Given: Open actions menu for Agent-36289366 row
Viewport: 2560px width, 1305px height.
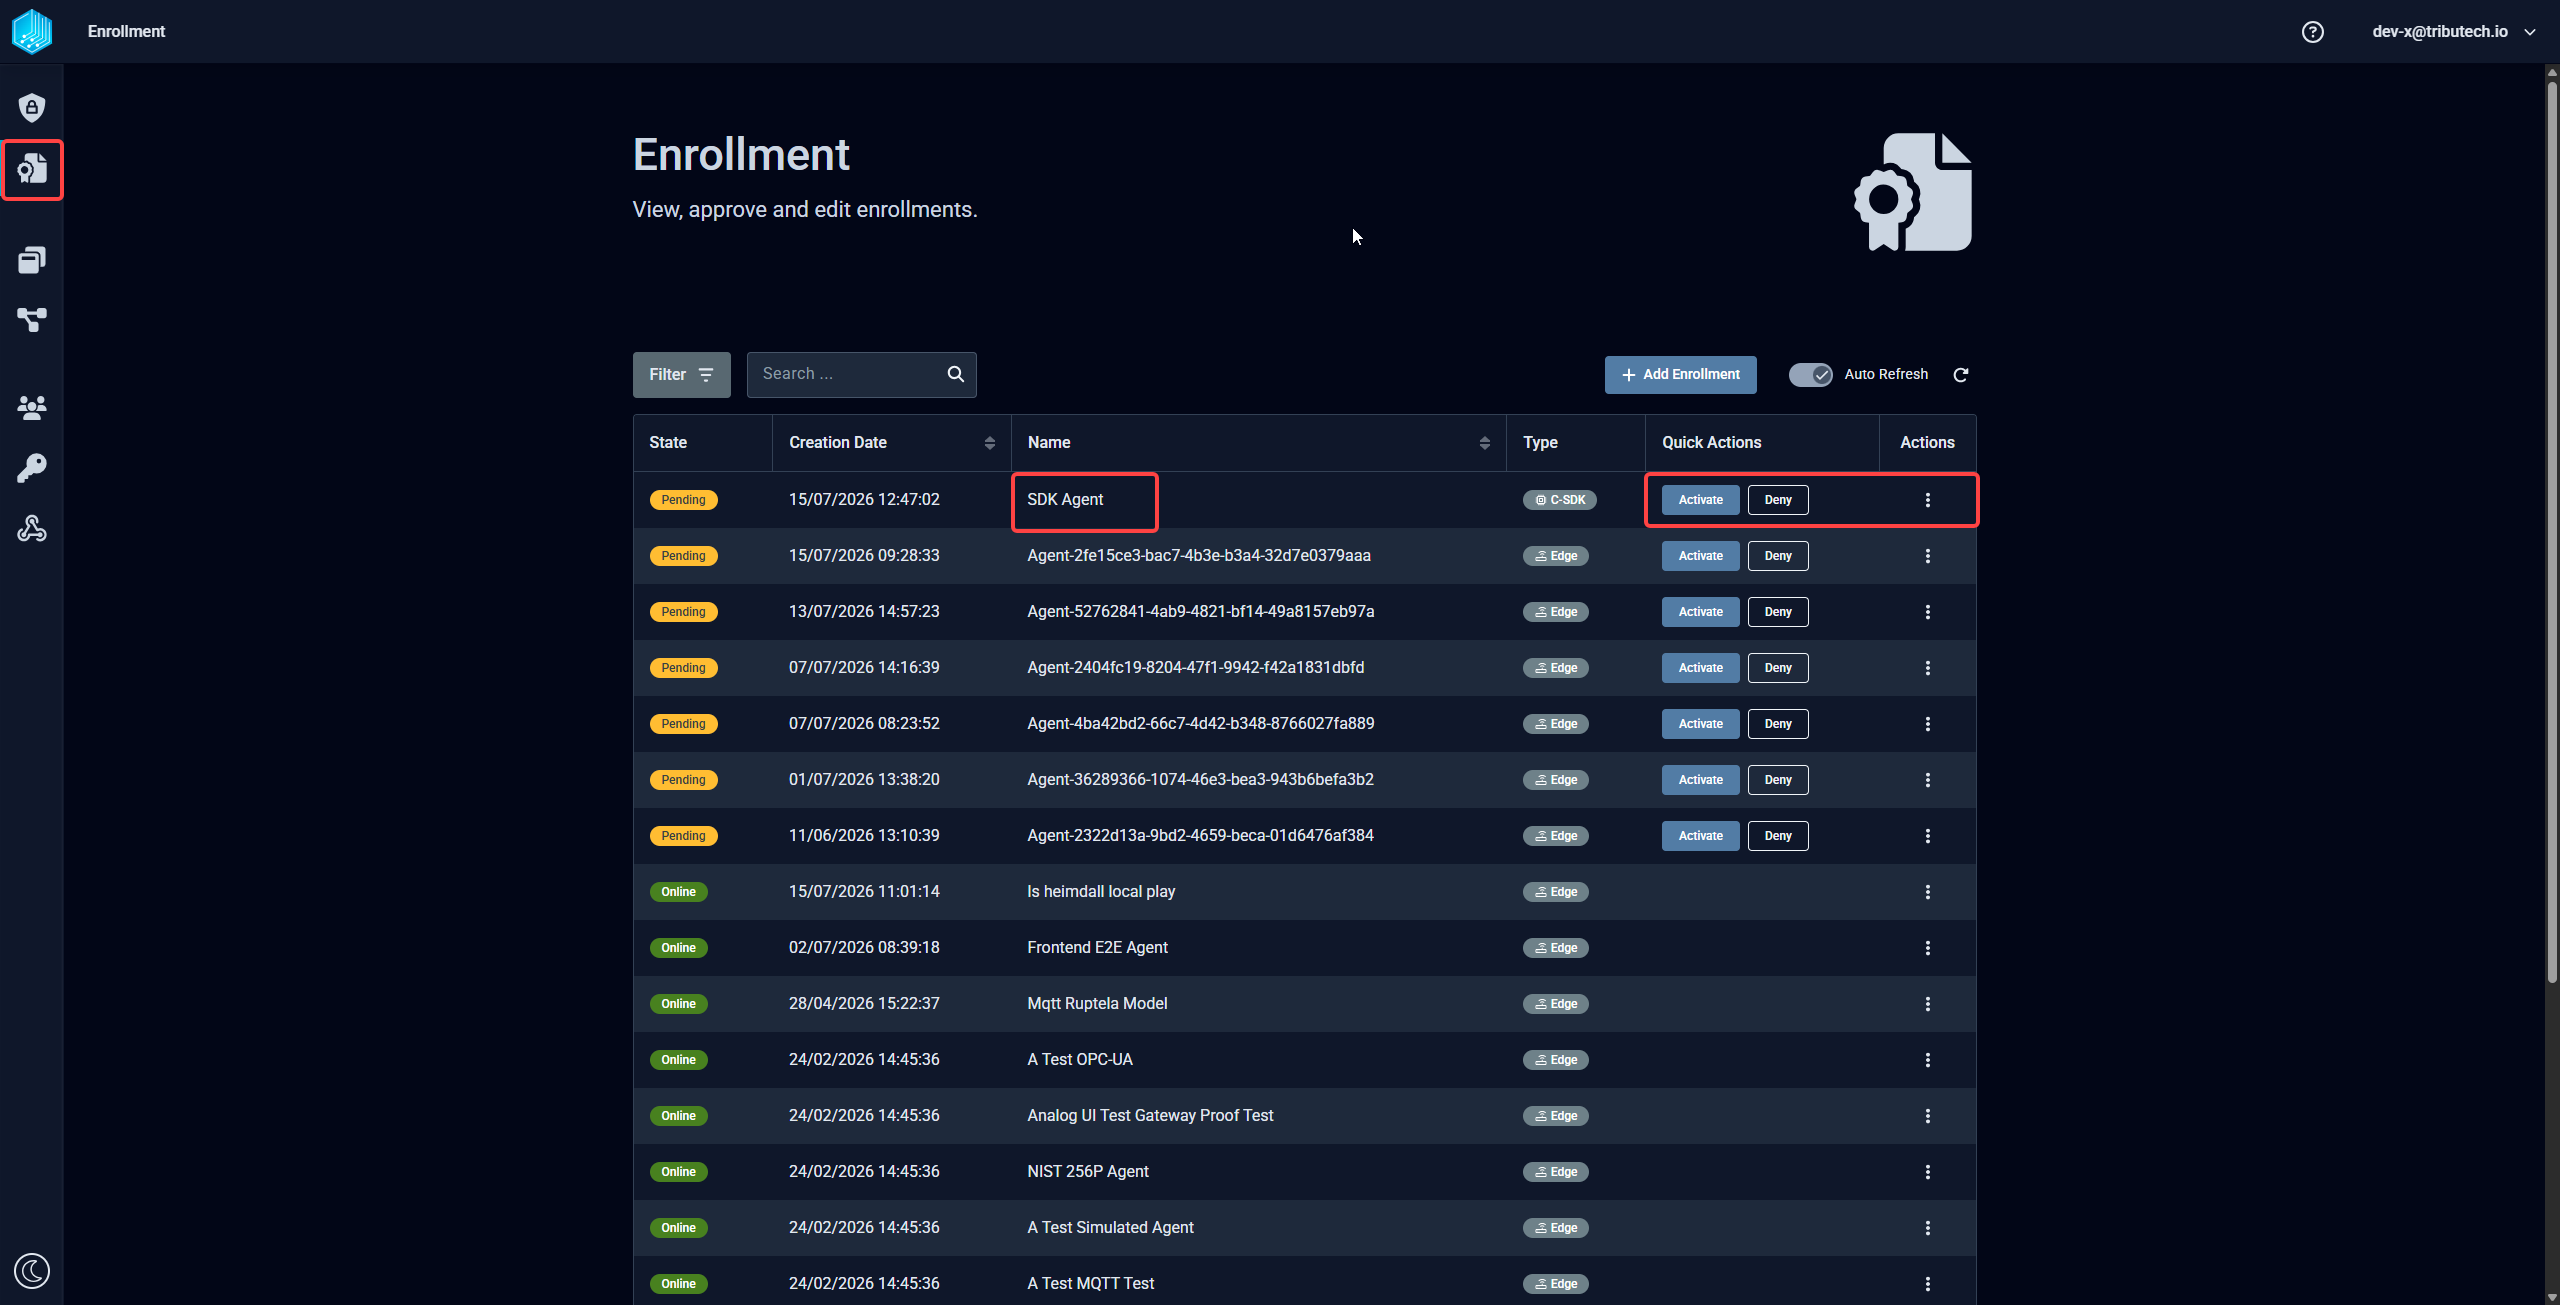Looking at the screenshot, I should click(x=1928, y=780).
